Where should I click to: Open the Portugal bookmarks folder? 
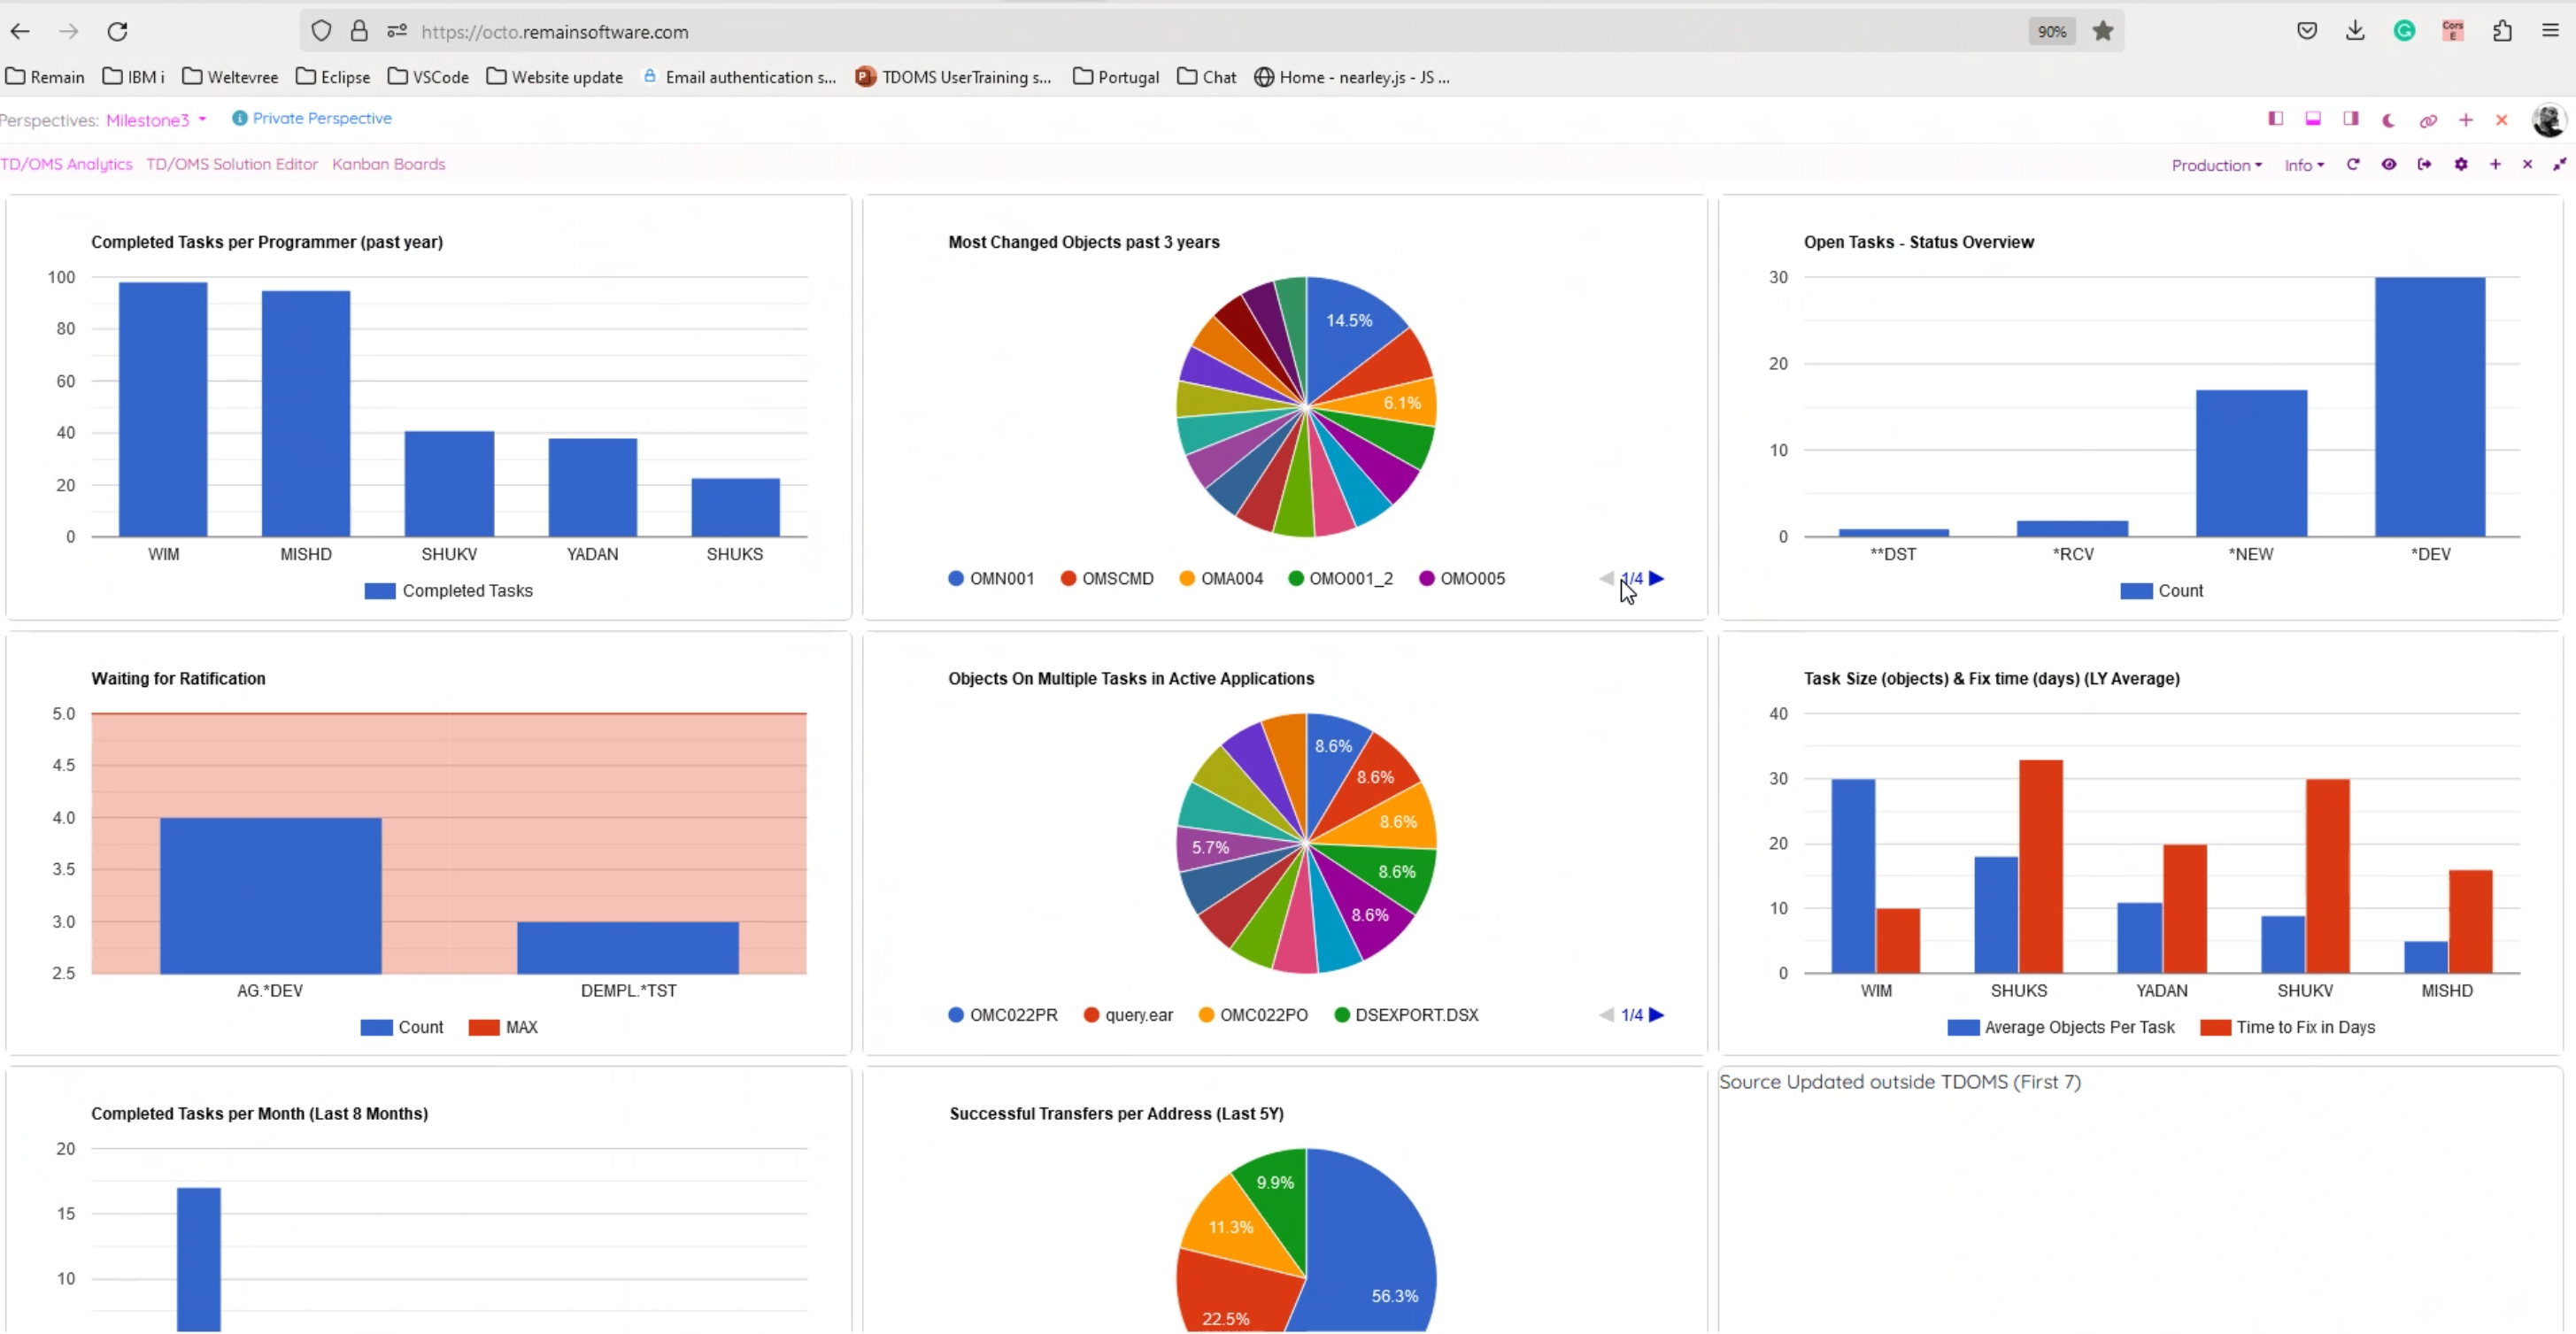point(1116,77)
